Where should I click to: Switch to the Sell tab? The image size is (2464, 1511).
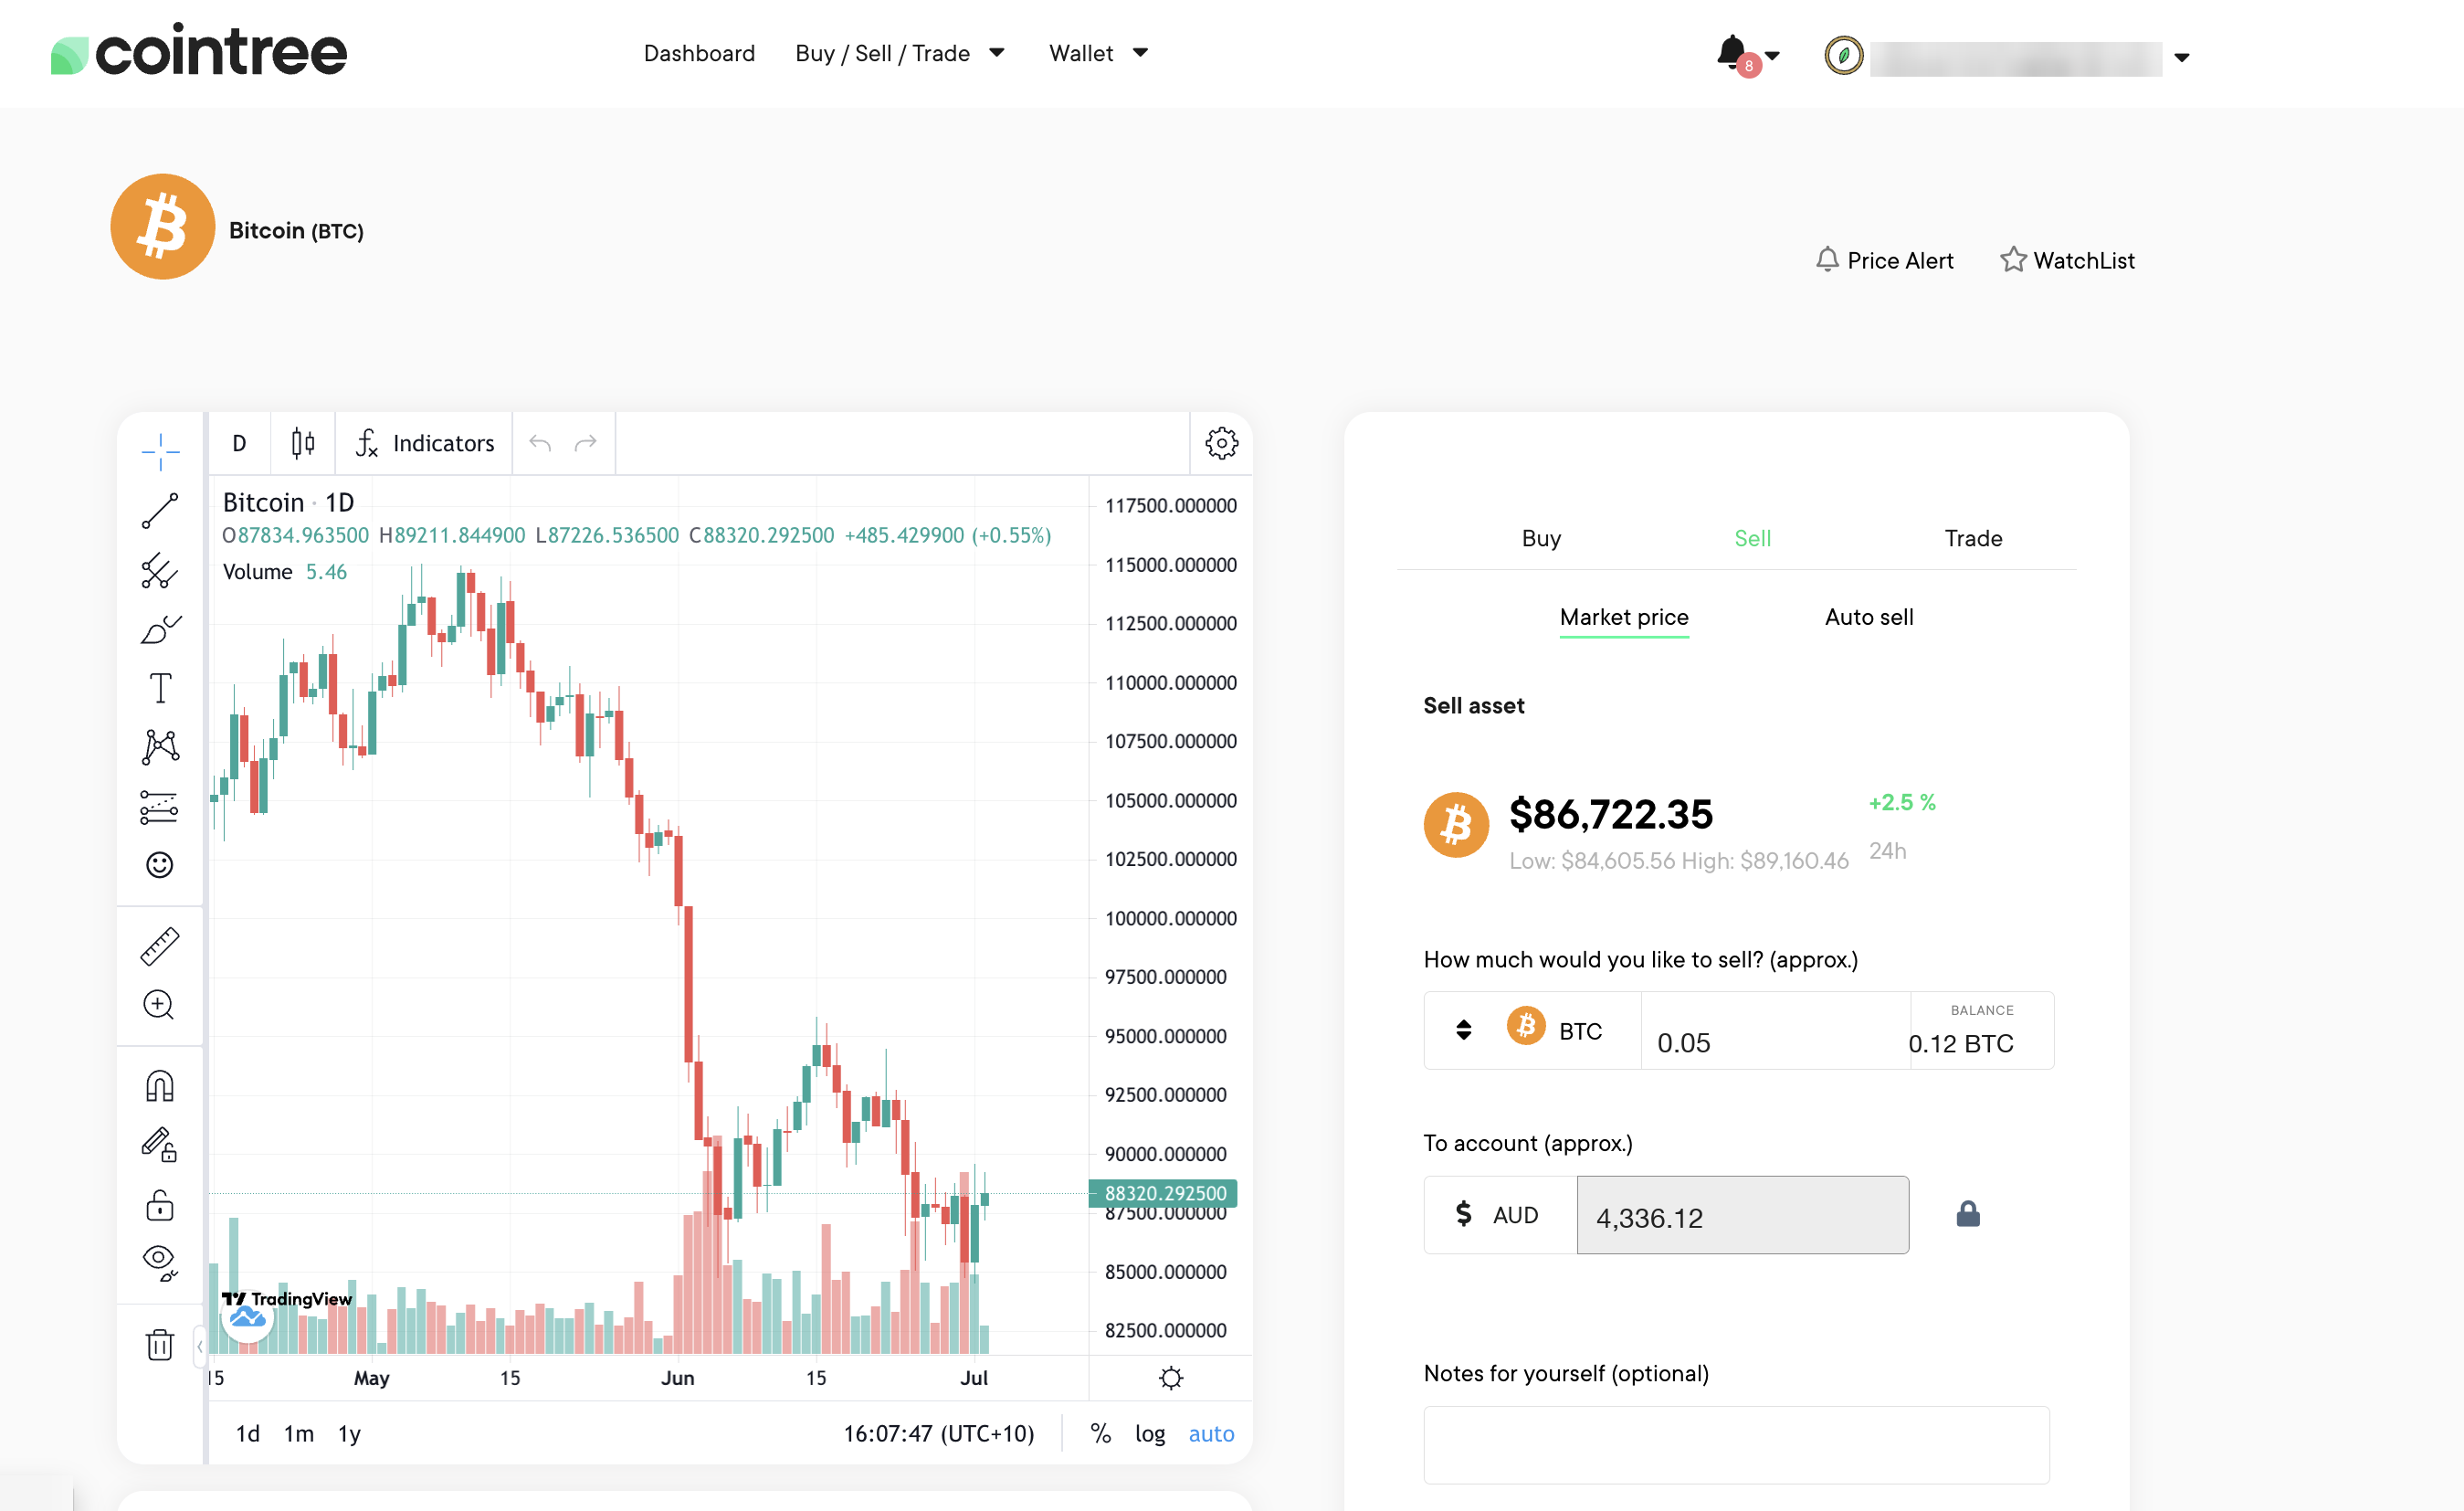click(x=1752, y=538)
